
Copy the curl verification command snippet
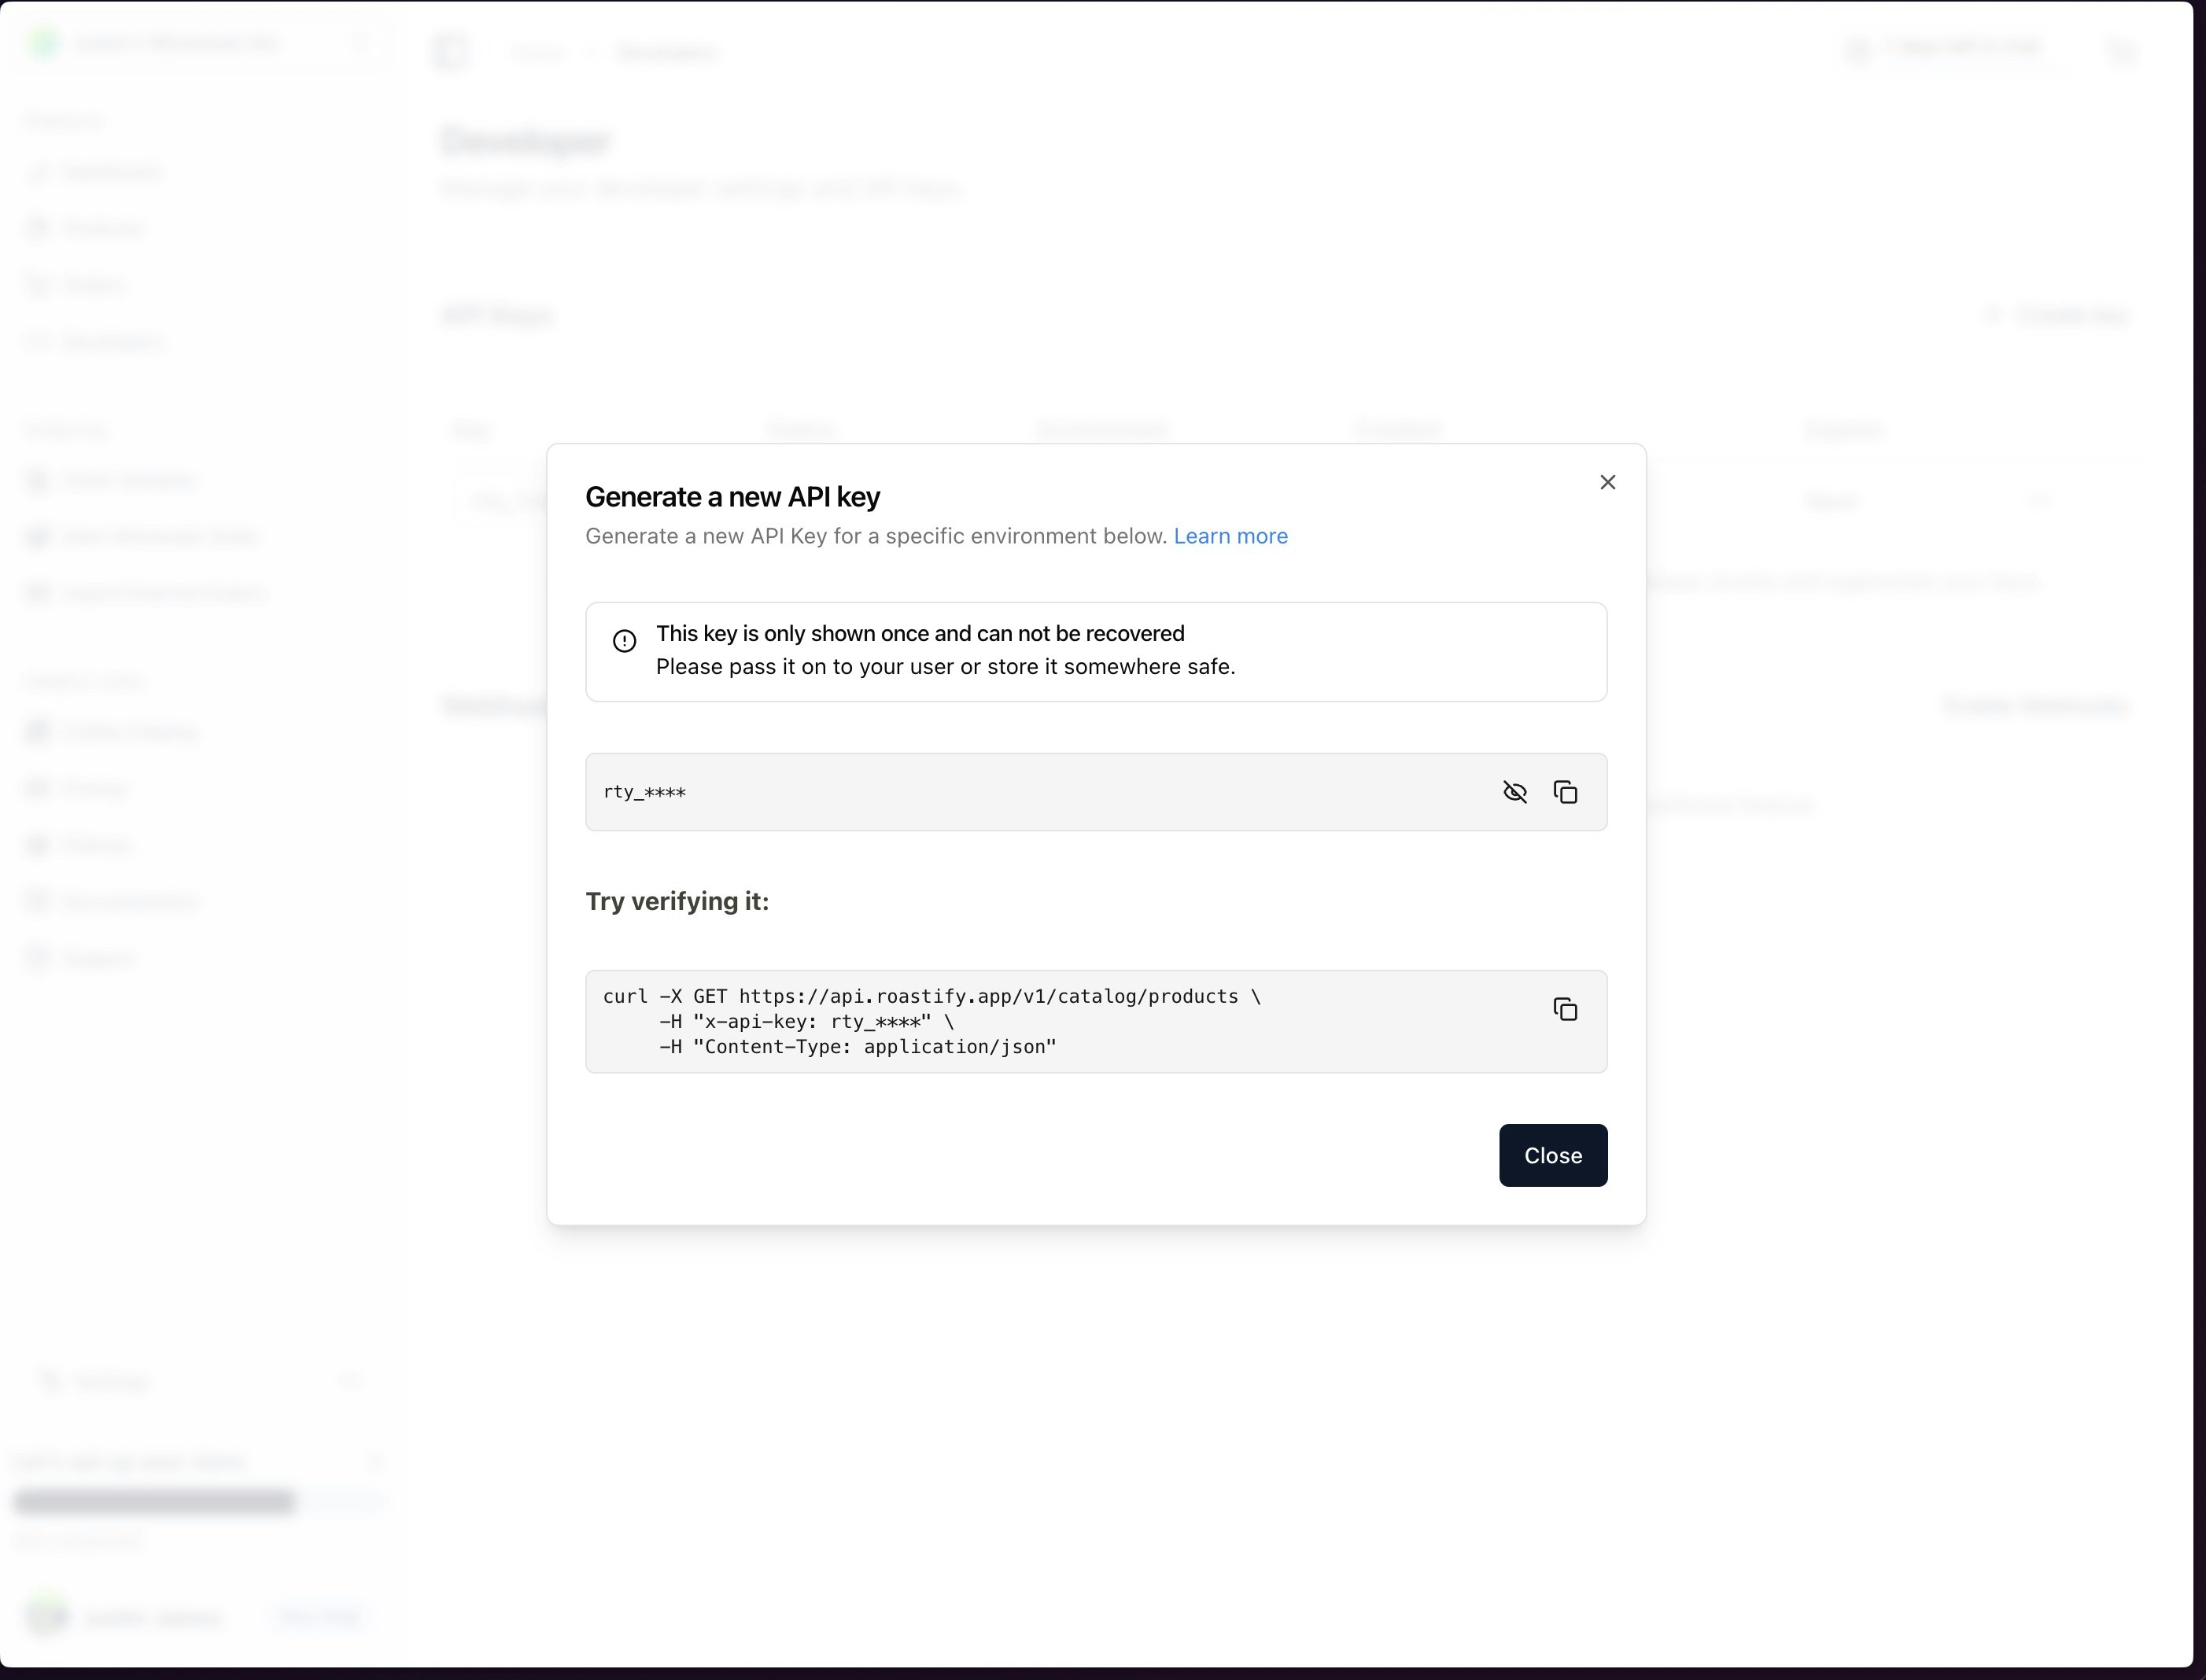point(1566,1009)
